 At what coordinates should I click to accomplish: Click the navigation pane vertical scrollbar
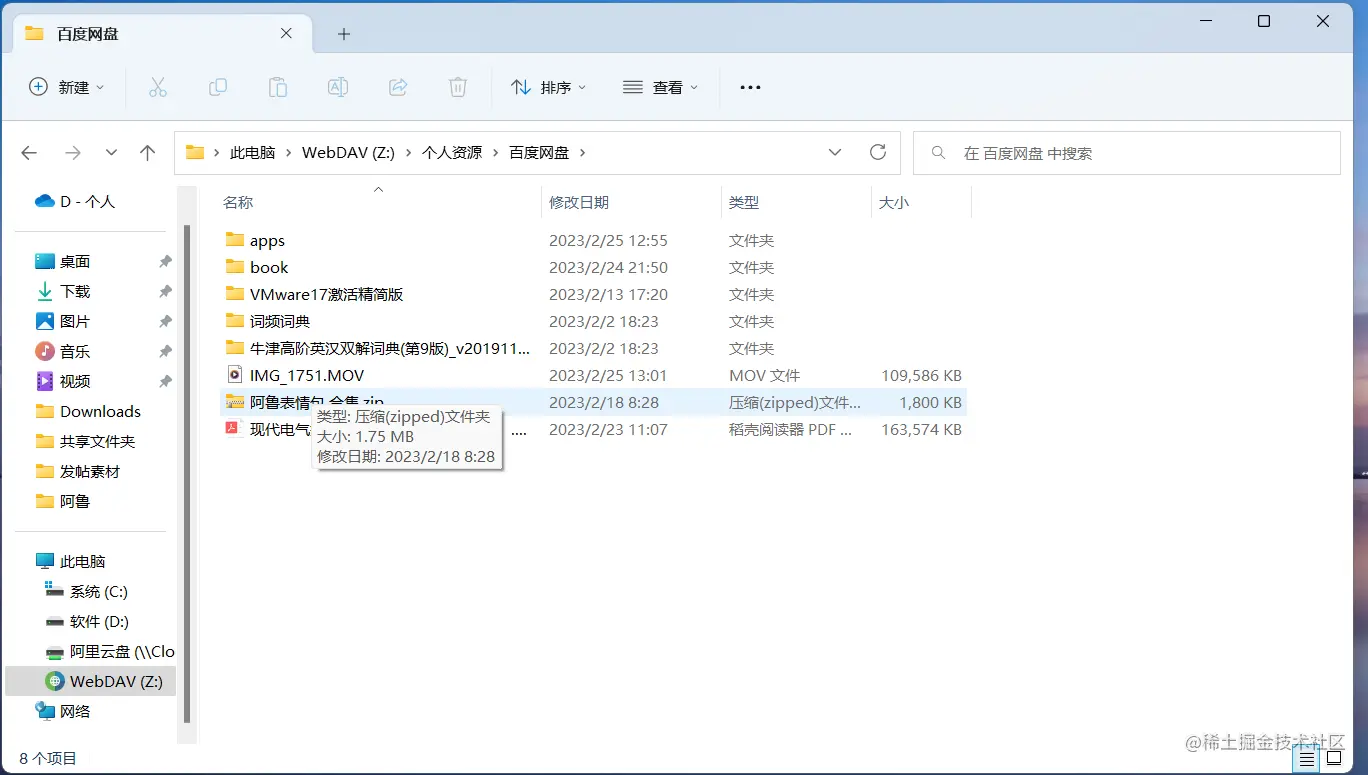(186, 473)
